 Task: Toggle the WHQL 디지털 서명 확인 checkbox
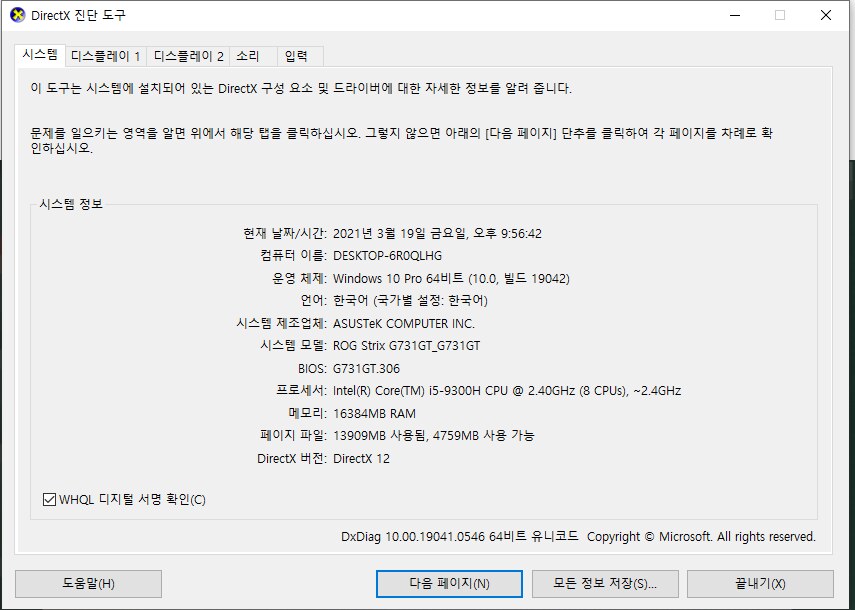(50, 499)
